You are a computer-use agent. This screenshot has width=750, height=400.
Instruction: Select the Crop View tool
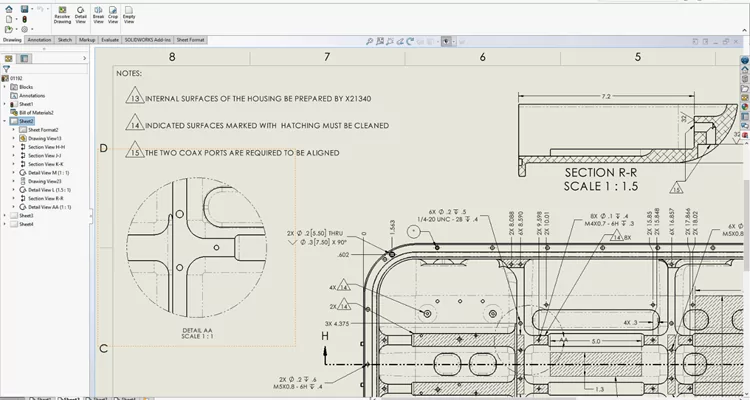(113, 15)
